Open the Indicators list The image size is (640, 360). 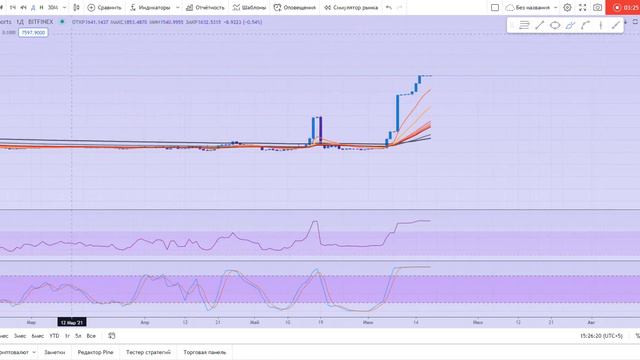click(150, 7)
